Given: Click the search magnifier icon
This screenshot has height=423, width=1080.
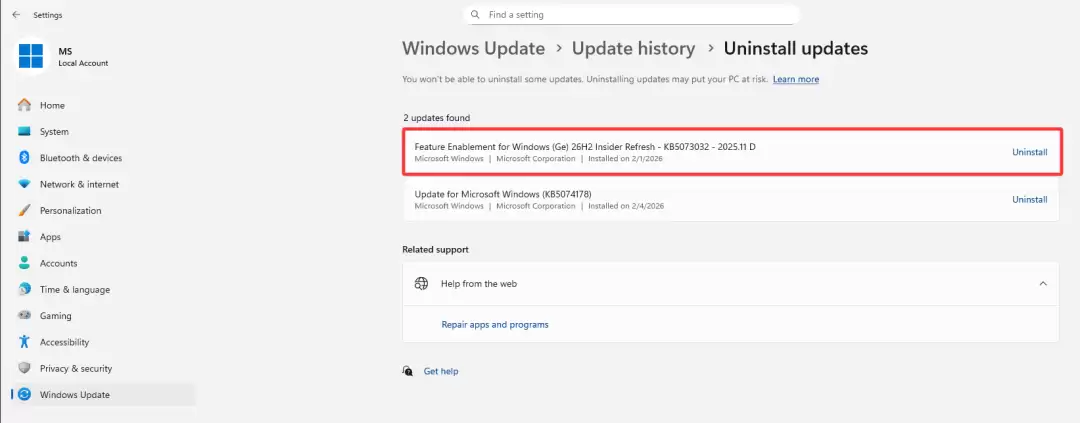Looking at the screenshot, I should click(x=475, y=14).
